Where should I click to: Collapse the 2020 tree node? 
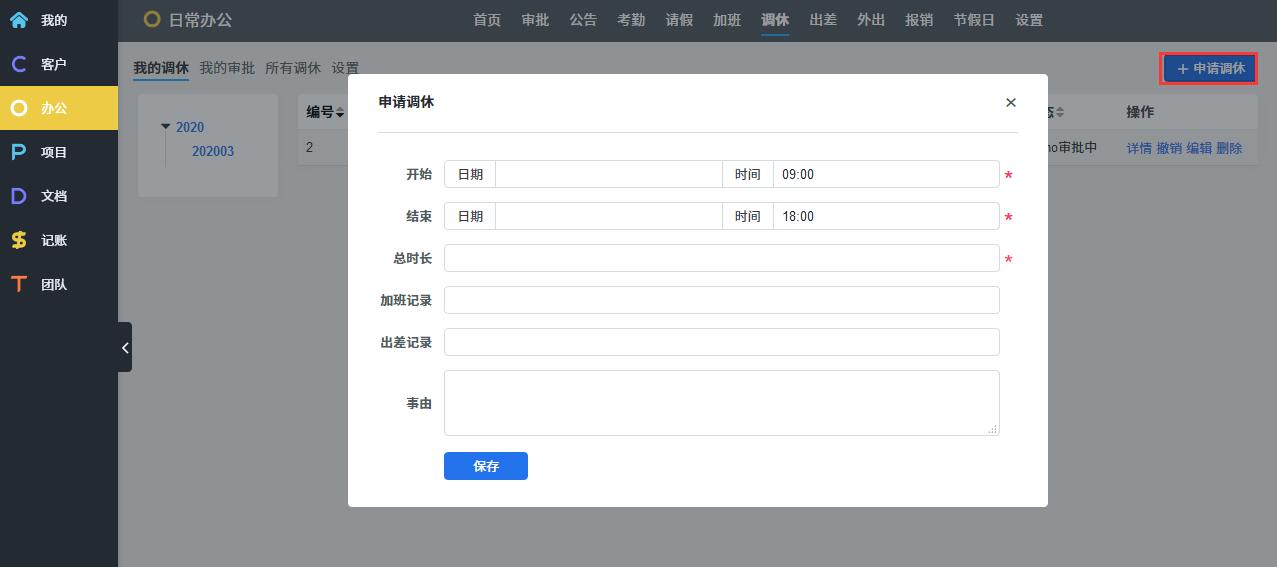click(x=166, y=127)
